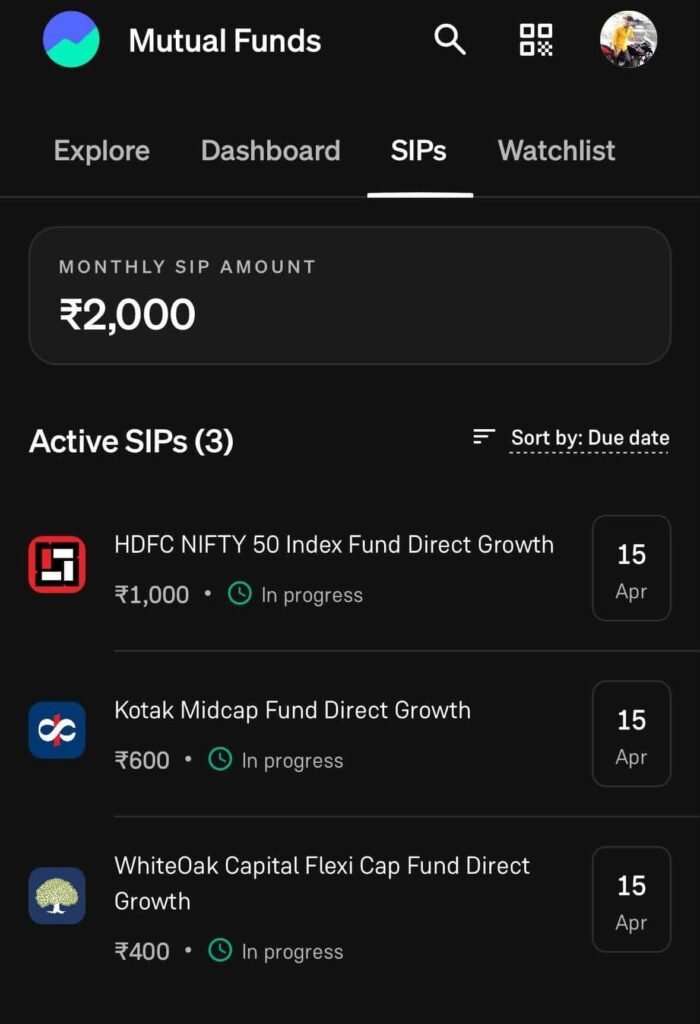Click the sort filter icon
Screen dimensions: 700x1024
[x=483, y=437]
